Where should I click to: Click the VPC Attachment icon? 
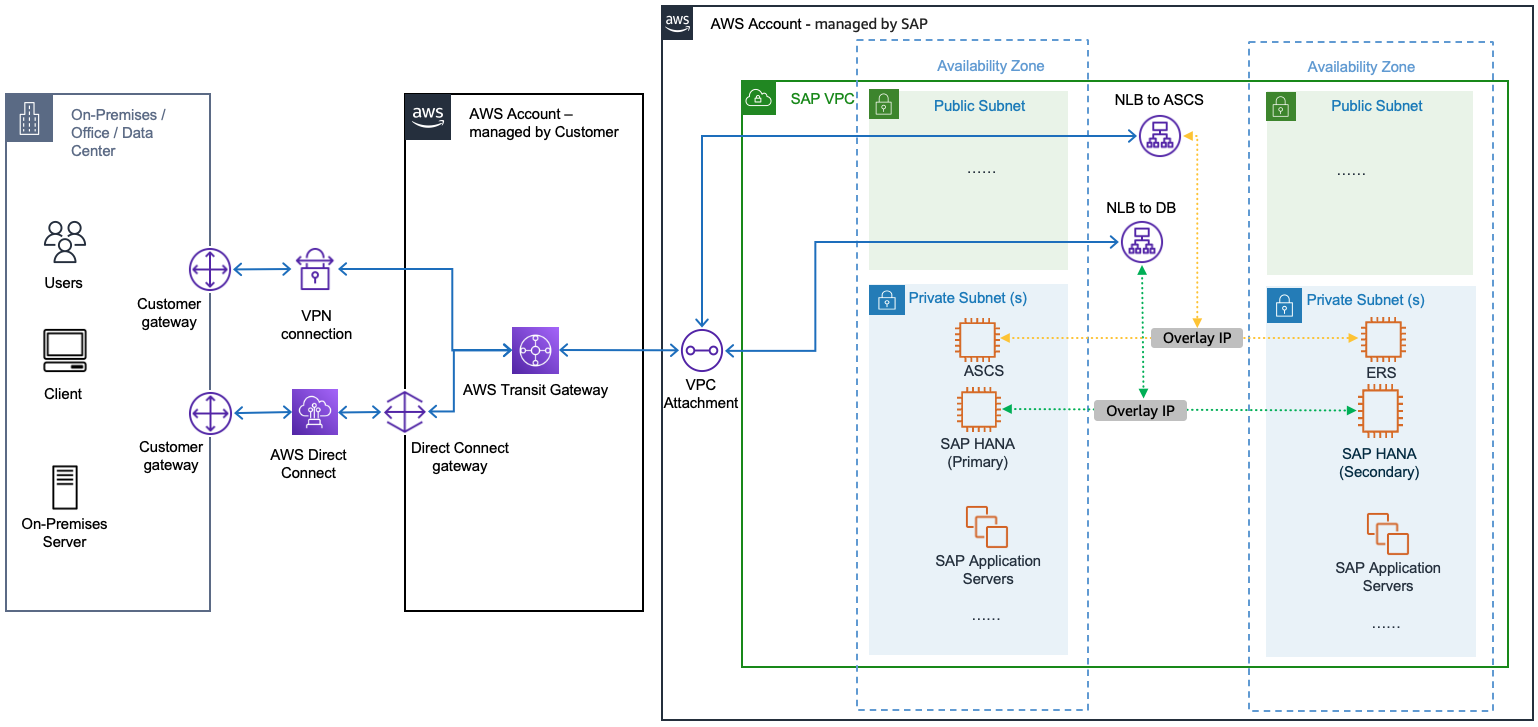700,351
